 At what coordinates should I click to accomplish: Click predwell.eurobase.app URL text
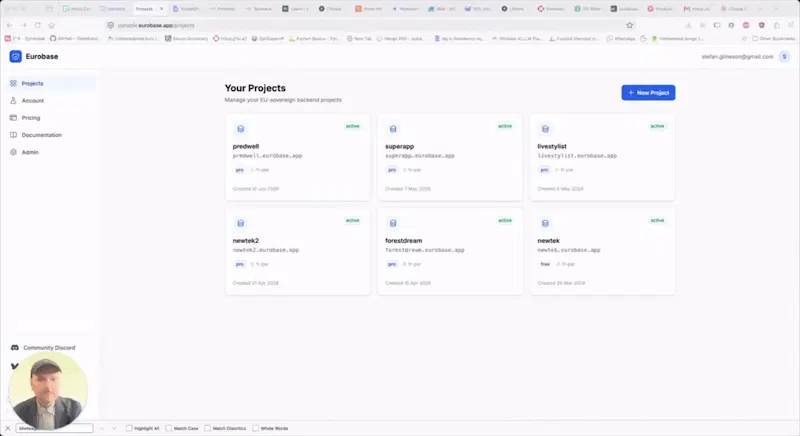267,156
